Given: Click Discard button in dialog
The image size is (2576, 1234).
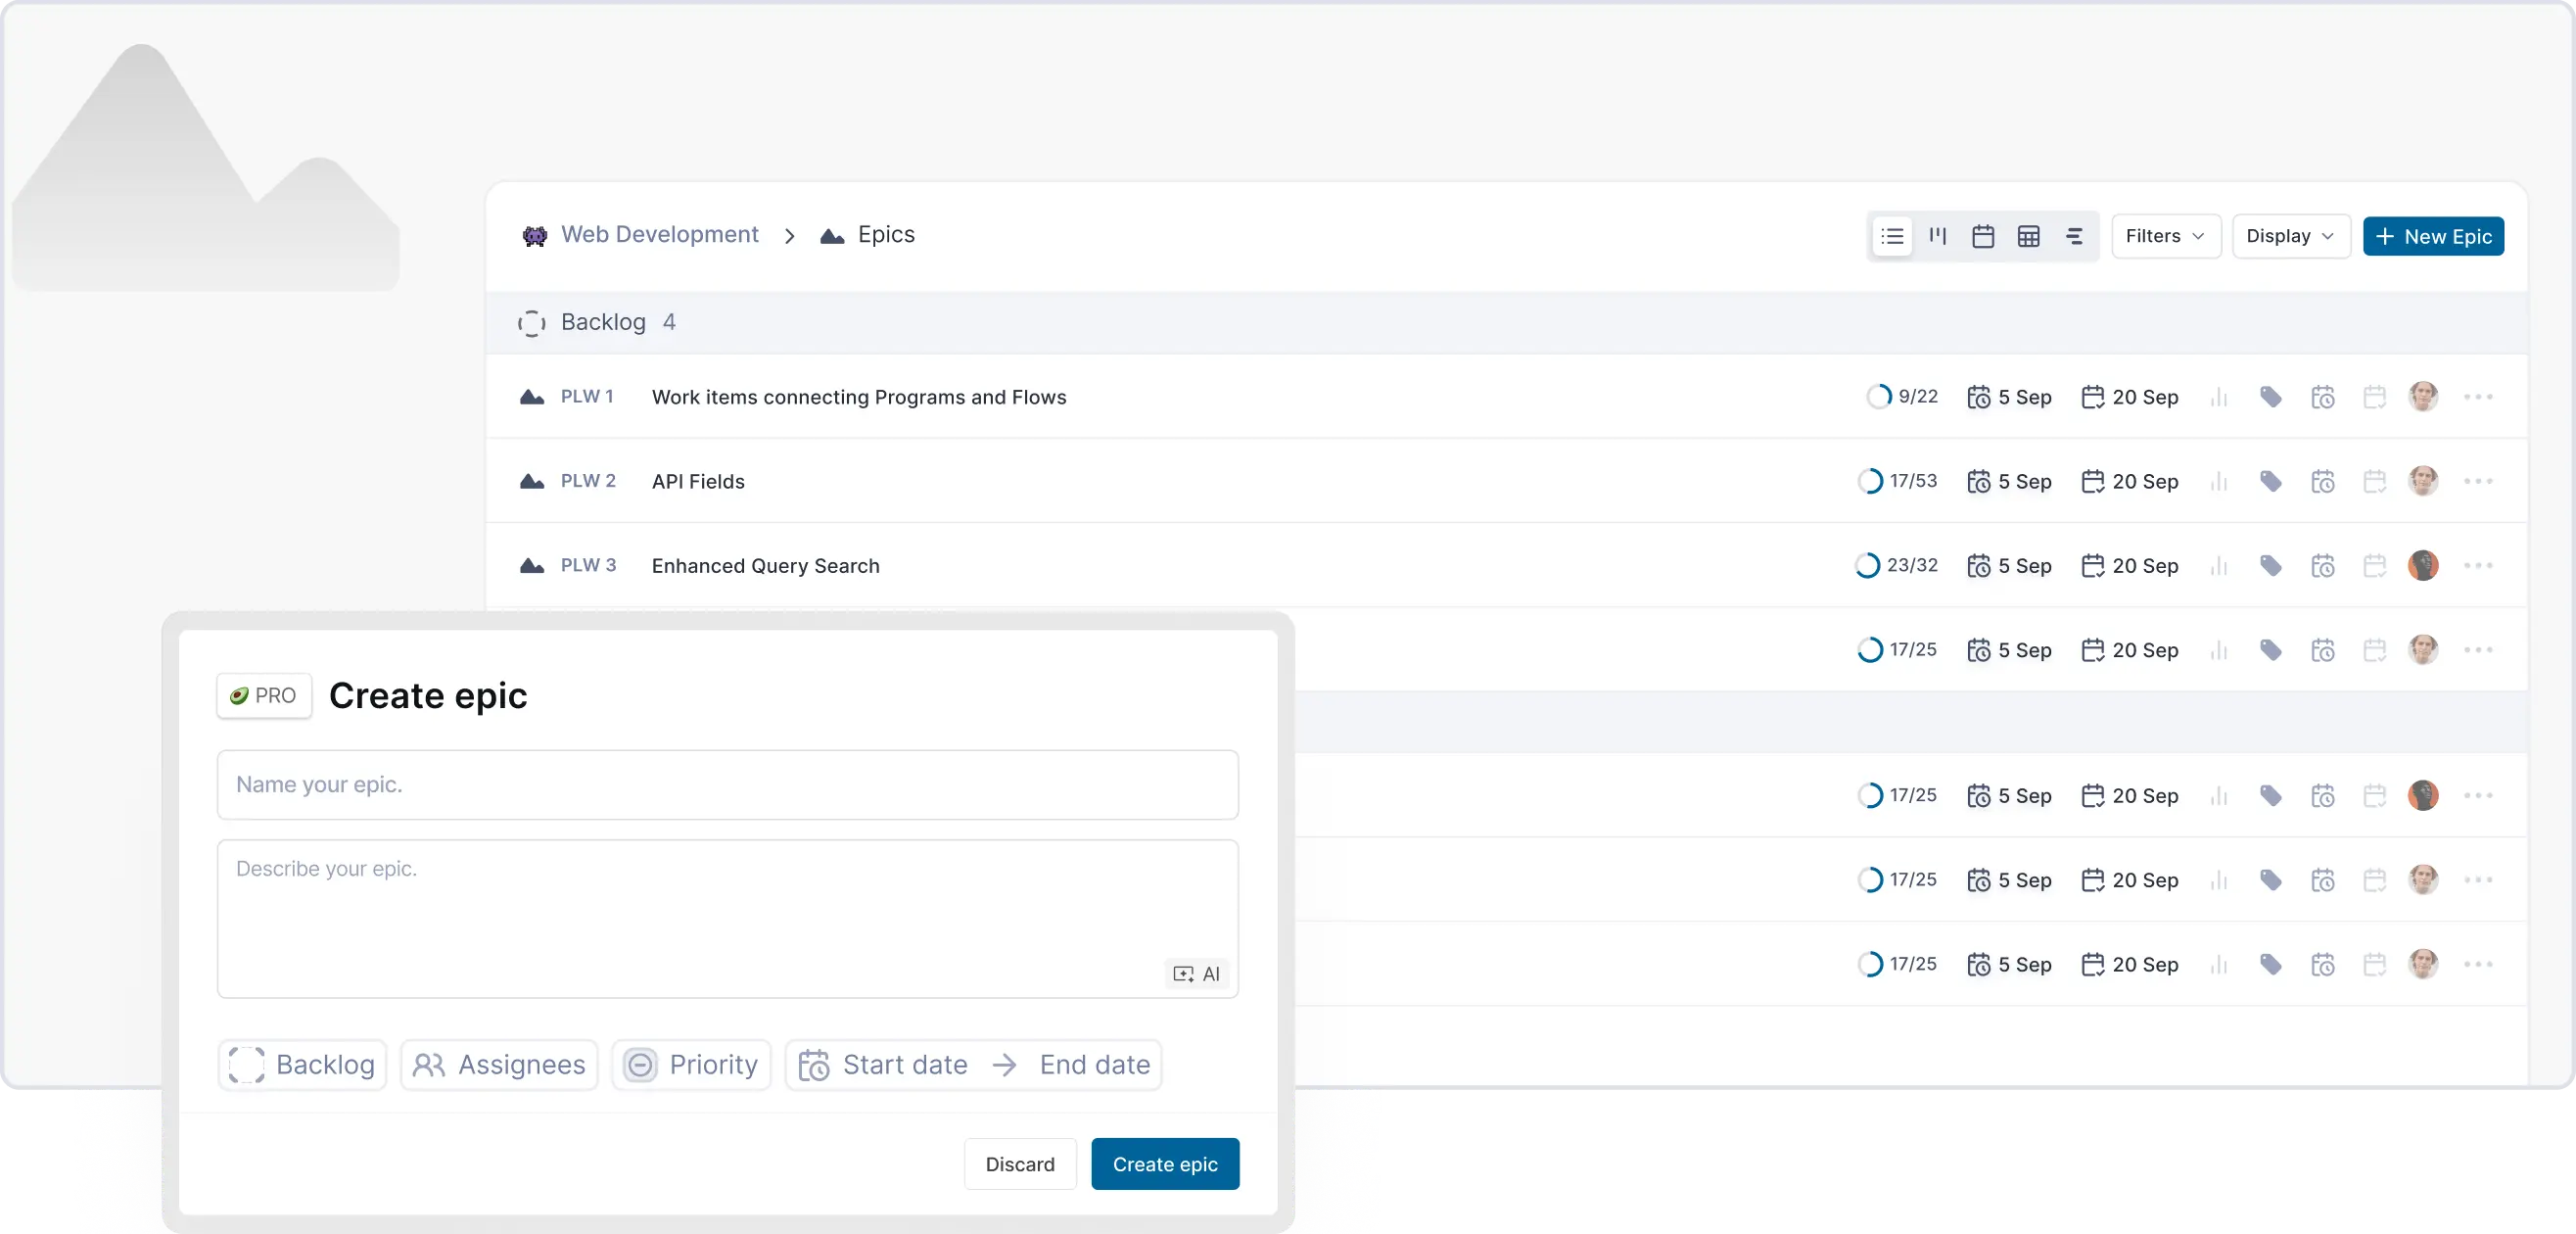Looking at the screenshot, I should (x=1019, y=1164).
